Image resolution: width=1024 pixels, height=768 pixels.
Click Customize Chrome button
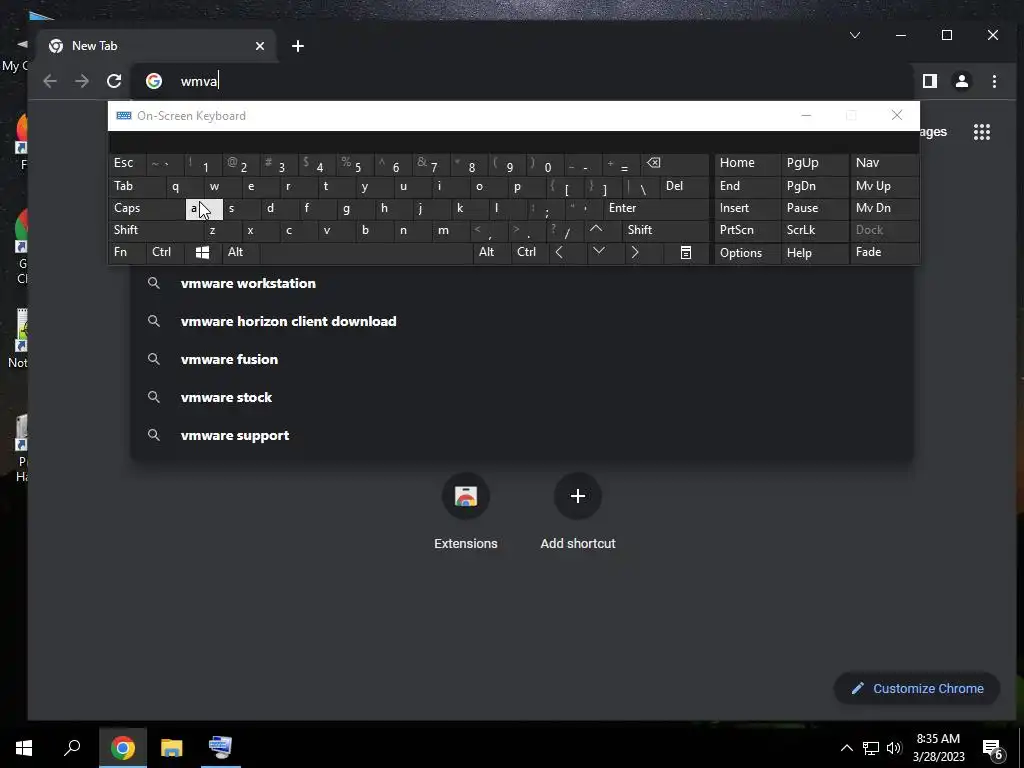tap(917, 688)
